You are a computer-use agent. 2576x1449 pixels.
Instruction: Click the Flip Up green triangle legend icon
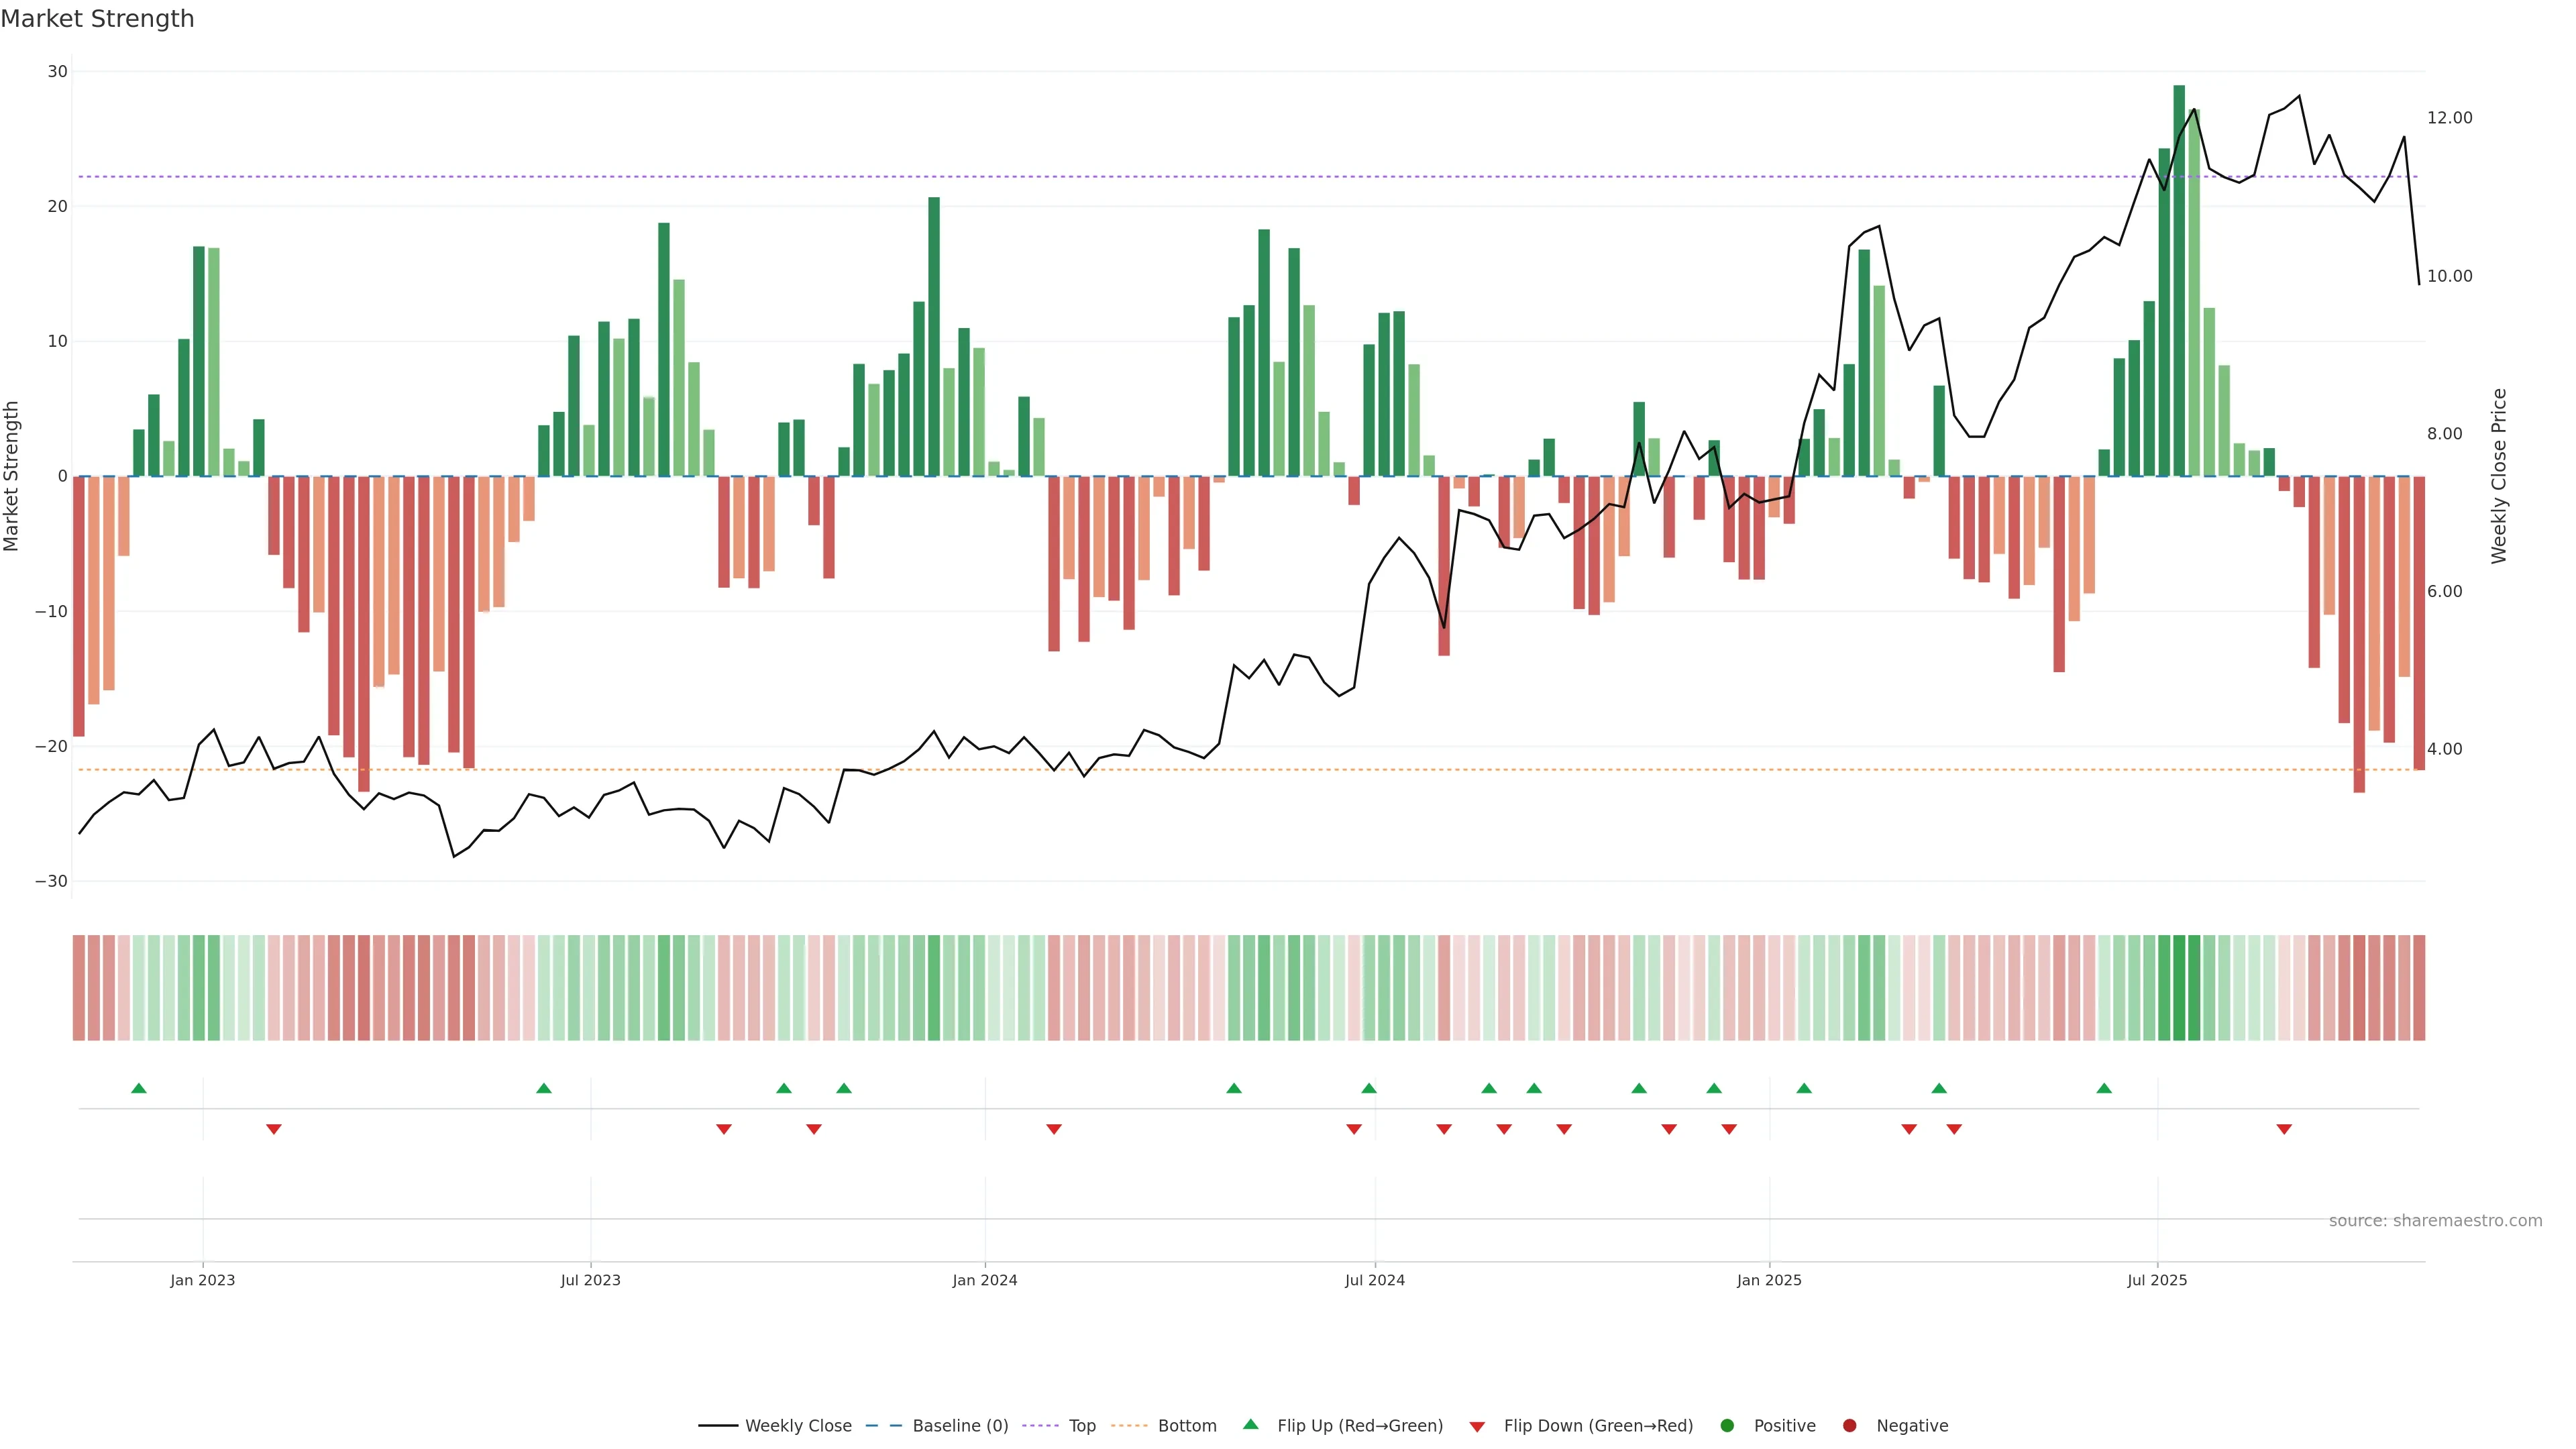[1250, 1424]
